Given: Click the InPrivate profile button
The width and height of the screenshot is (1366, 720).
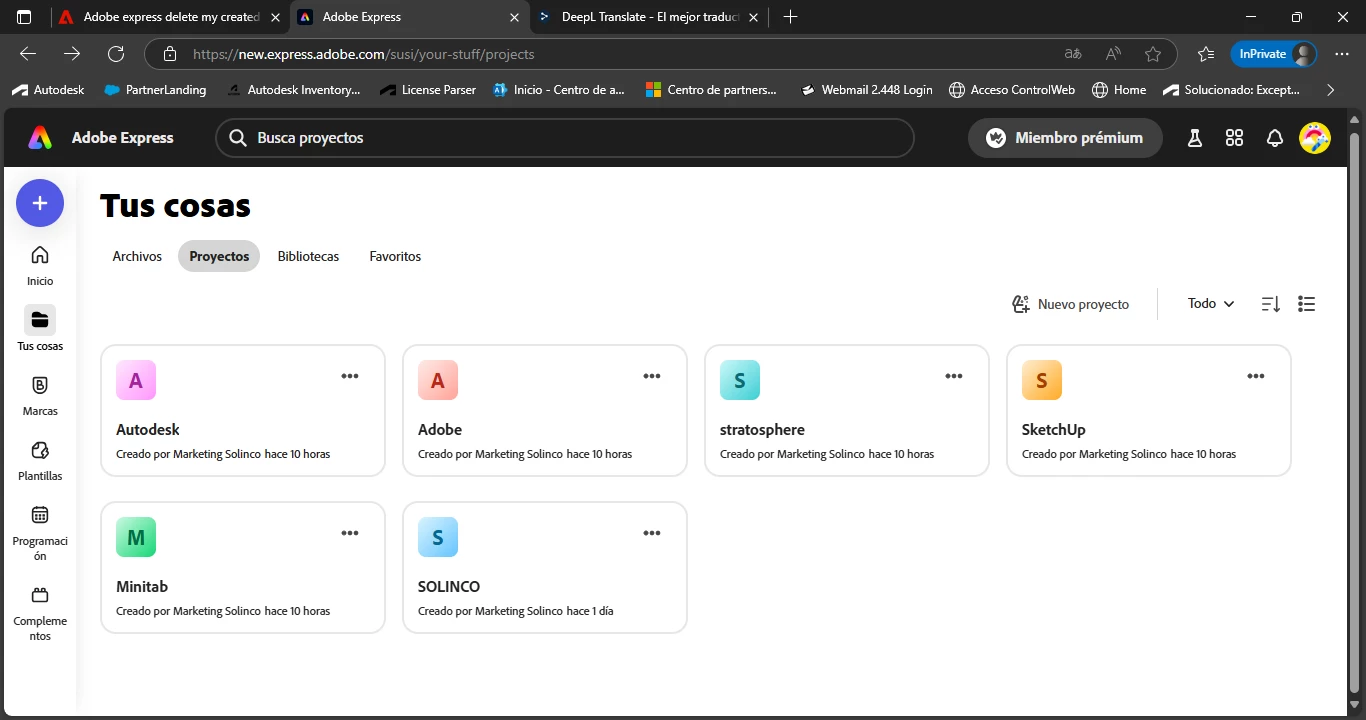Looking at the screenshot, I should 1274,54.
